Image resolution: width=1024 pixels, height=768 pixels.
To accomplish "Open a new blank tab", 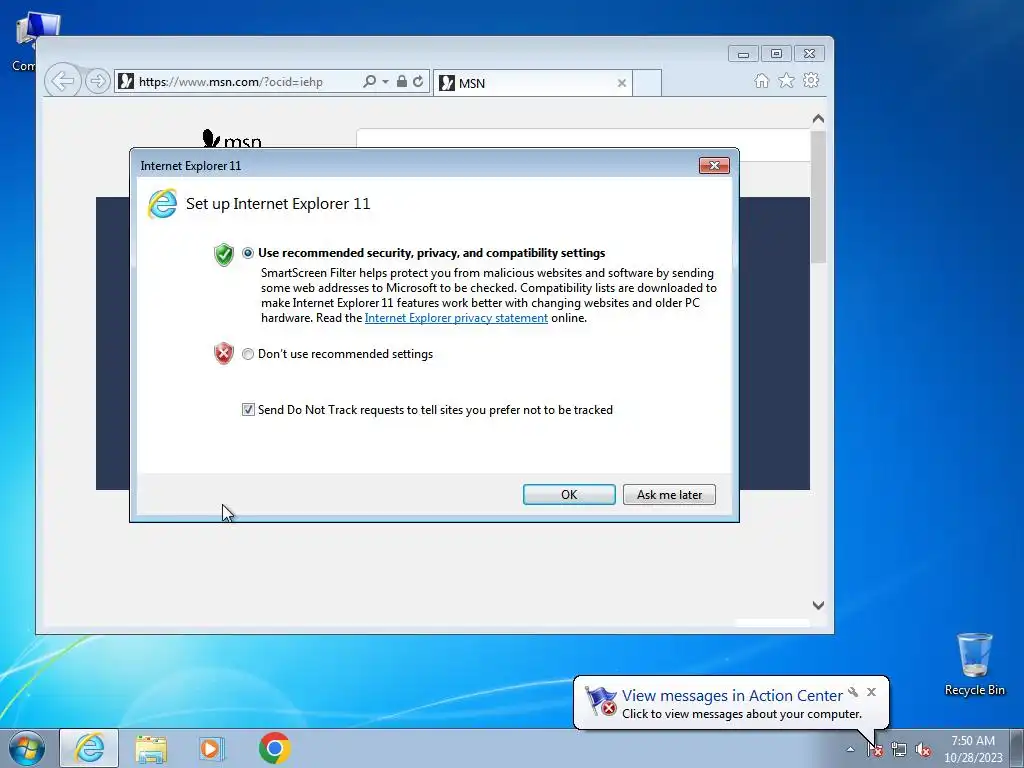I will (647, 83).
